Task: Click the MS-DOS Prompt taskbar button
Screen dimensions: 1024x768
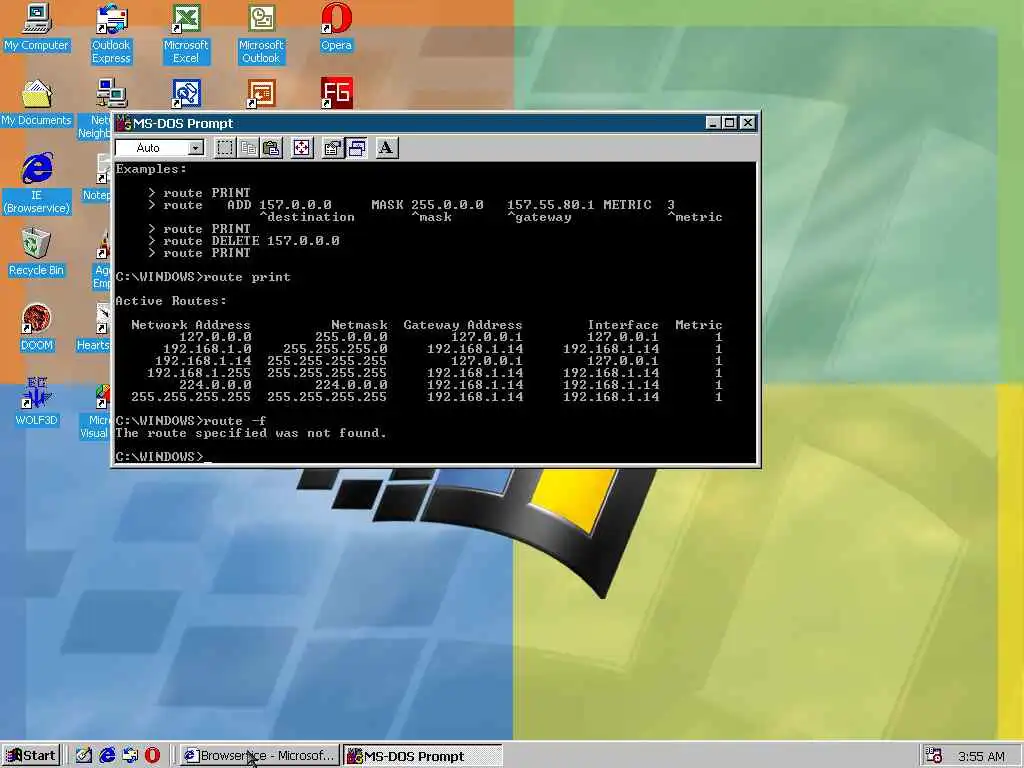Action: coord(423,756)
